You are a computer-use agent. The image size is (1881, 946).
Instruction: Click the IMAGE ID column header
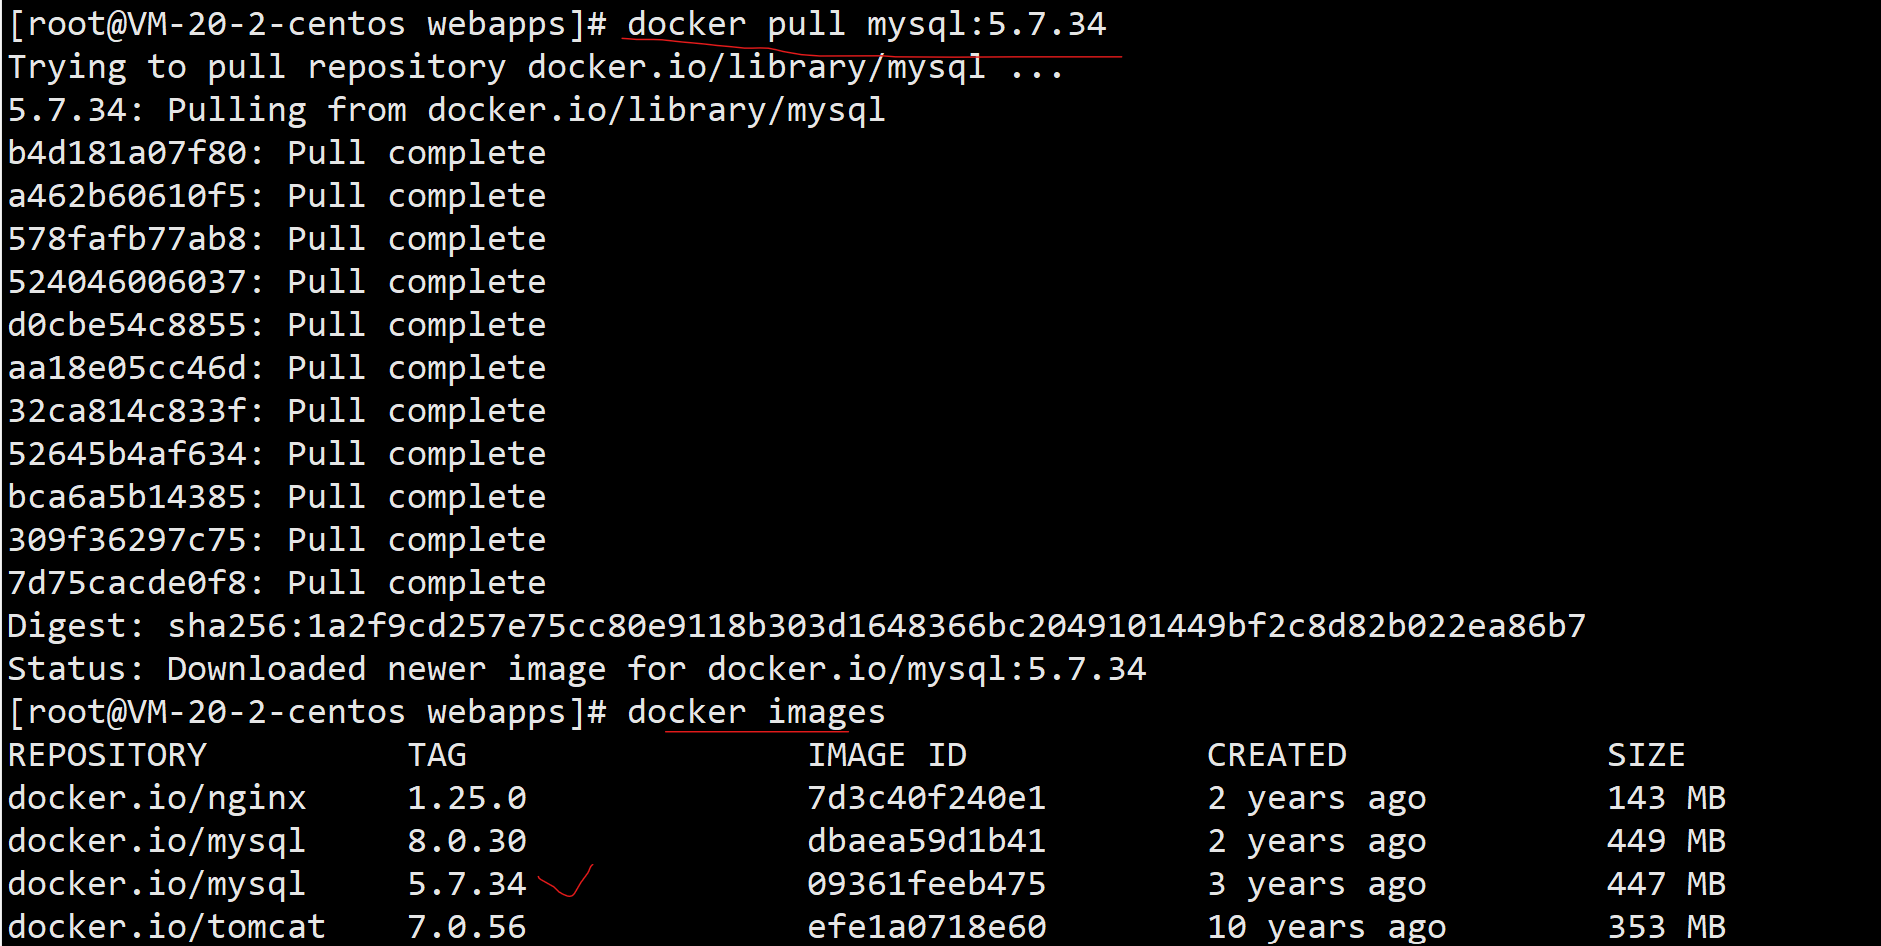pyautogui.click(x=887, y=755)
